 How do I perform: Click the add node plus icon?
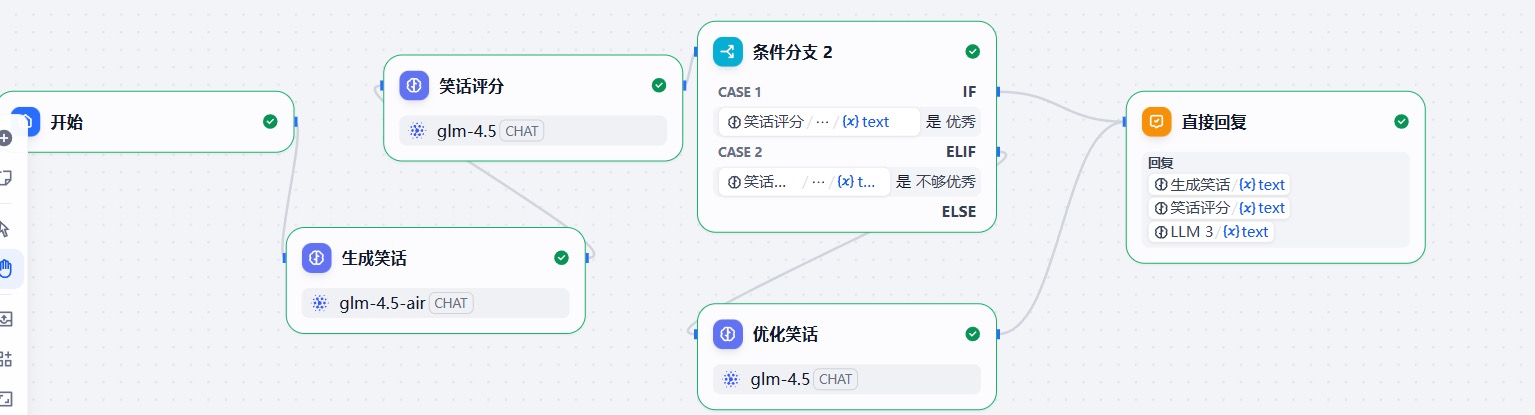click(x=6, y=138)
